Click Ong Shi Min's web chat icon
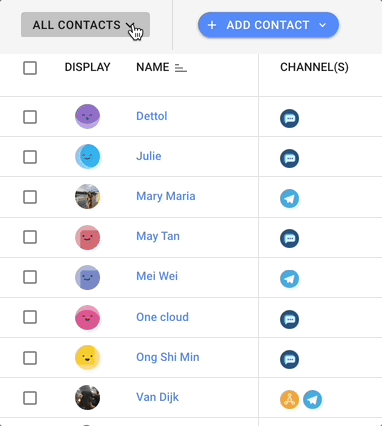 pos(289,359)
